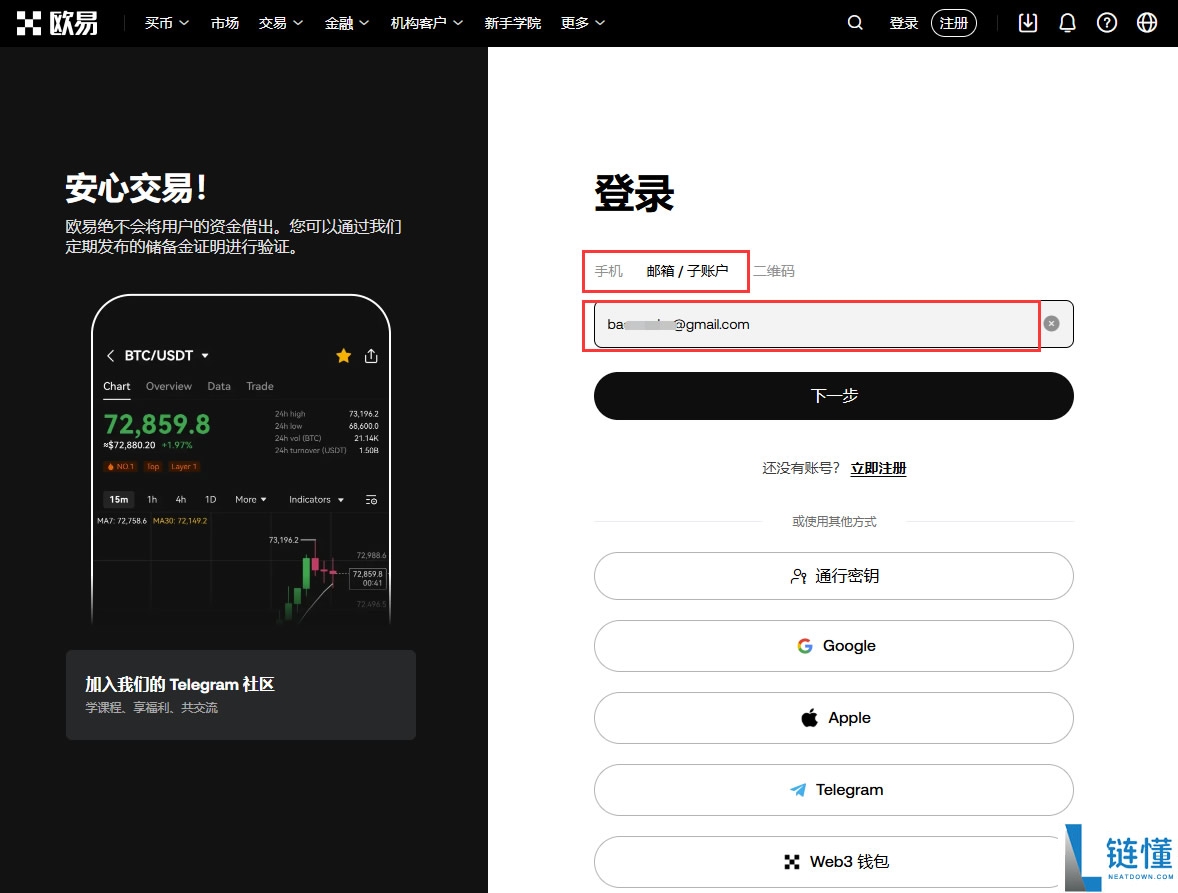Select the 1h timeframe
The image size is (1178, 893).
coord(152,499)
